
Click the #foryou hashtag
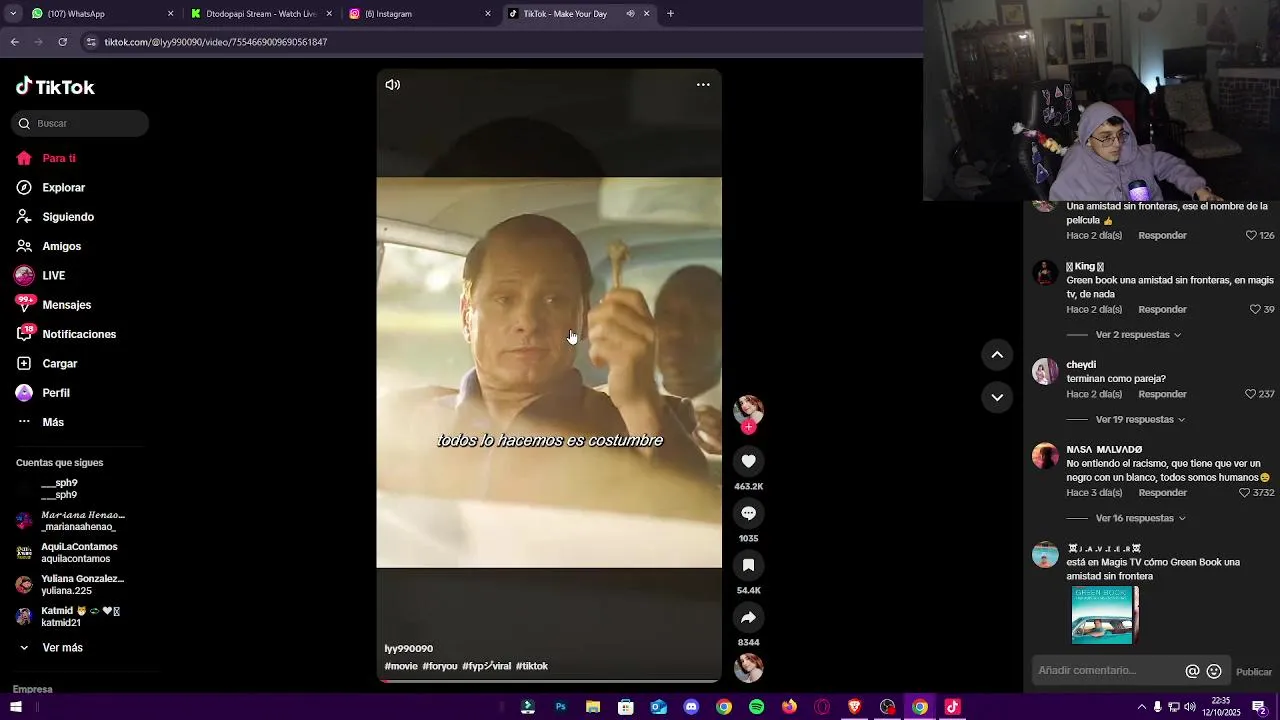click(x=440, y=666)
